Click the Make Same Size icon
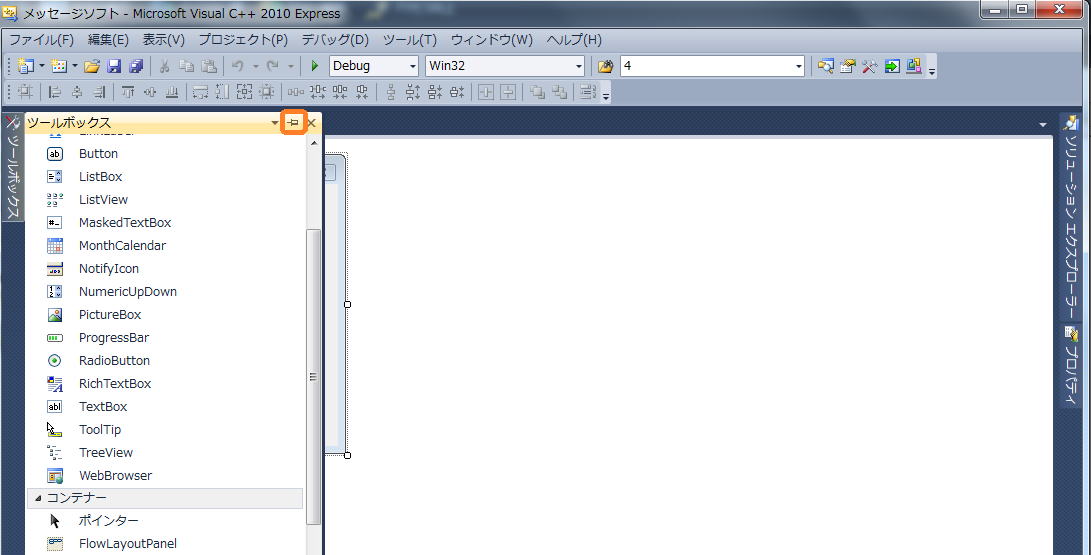The height and width of the screenshot is (555, 1091). (x=245, y=92)
